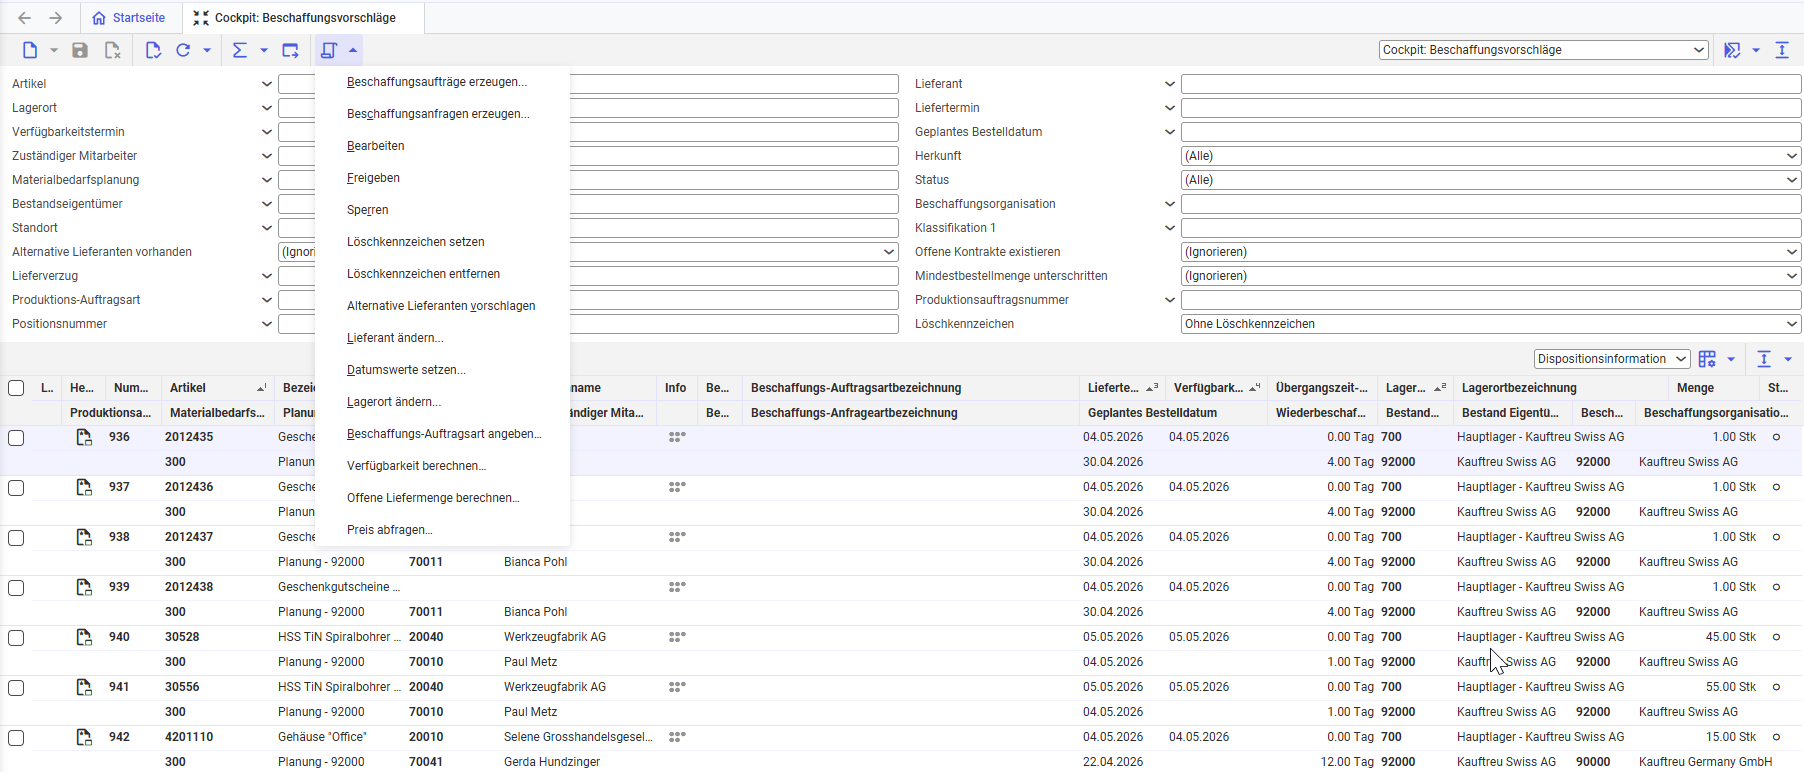The width and height of the screenshot is (1804, 772).
Task: Click into the Produktionsauftragsnummer input field
Action: pyautogui.click(x=1490, y=300)
